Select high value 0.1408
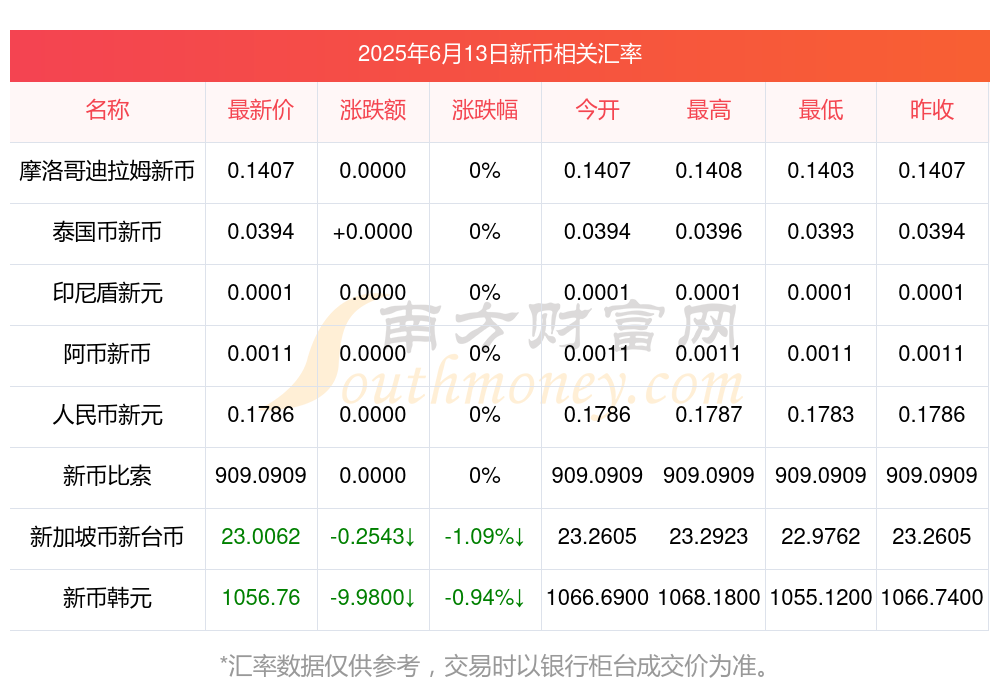 coord(709,170)
